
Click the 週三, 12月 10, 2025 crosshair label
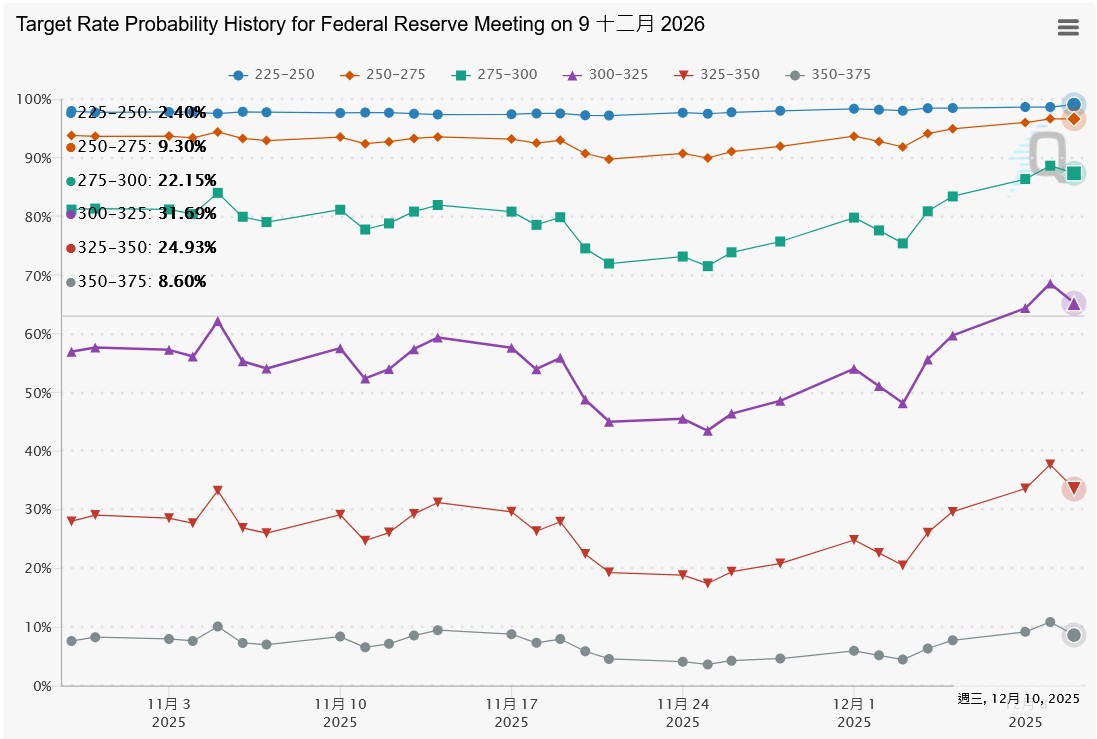1018,698
